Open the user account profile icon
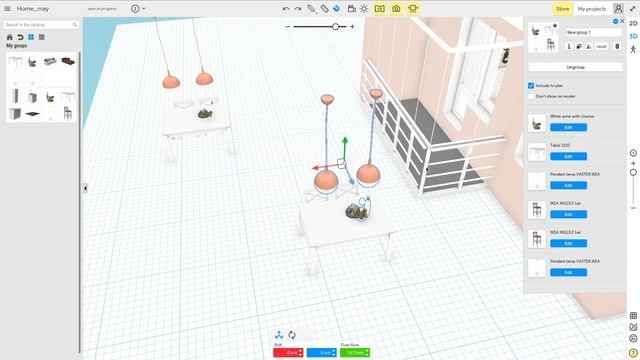Image resolution: width=640 pixels, height=360 pixels. [618, 9]
